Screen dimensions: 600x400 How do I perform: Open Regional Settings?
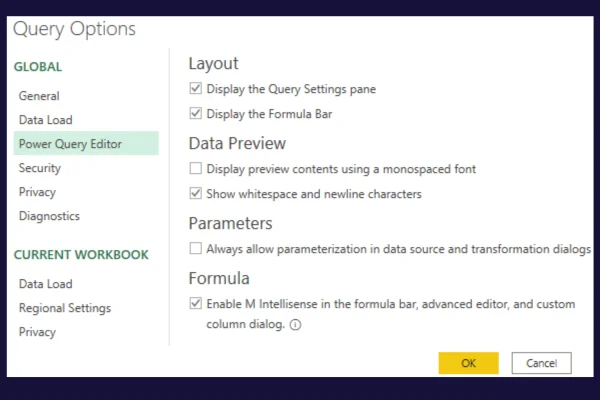click(x=65, y=308)
